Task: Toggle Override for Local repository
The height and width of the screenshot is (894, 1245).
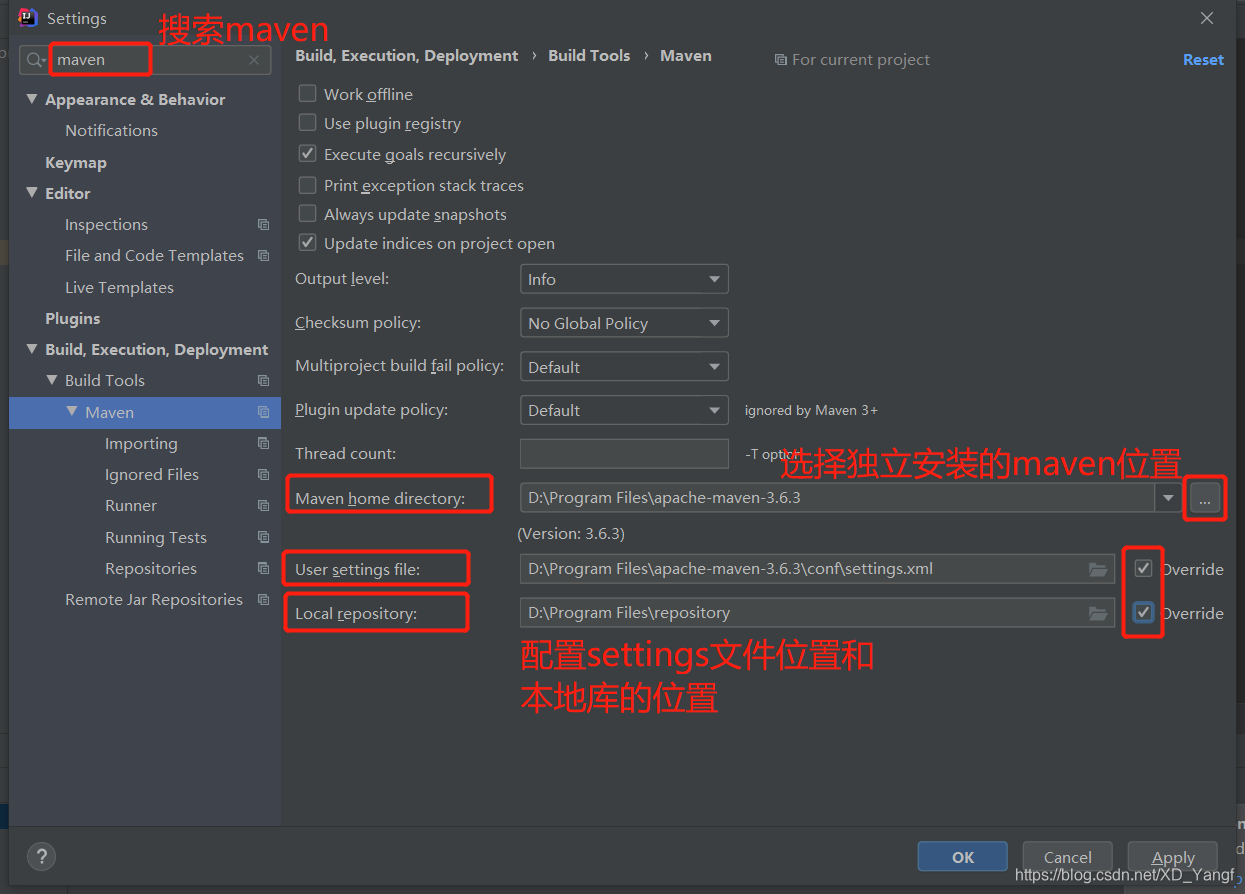Action: tap(1144, 613)
